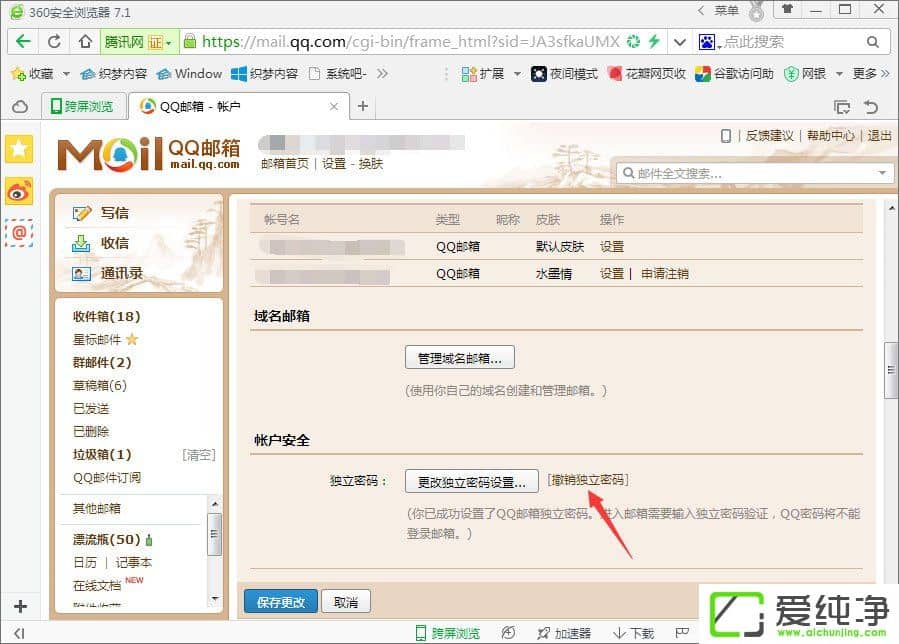Go back with the browser back arrow
The width and height of the screenshot is (899, 644).
click(x=23, y=42)
